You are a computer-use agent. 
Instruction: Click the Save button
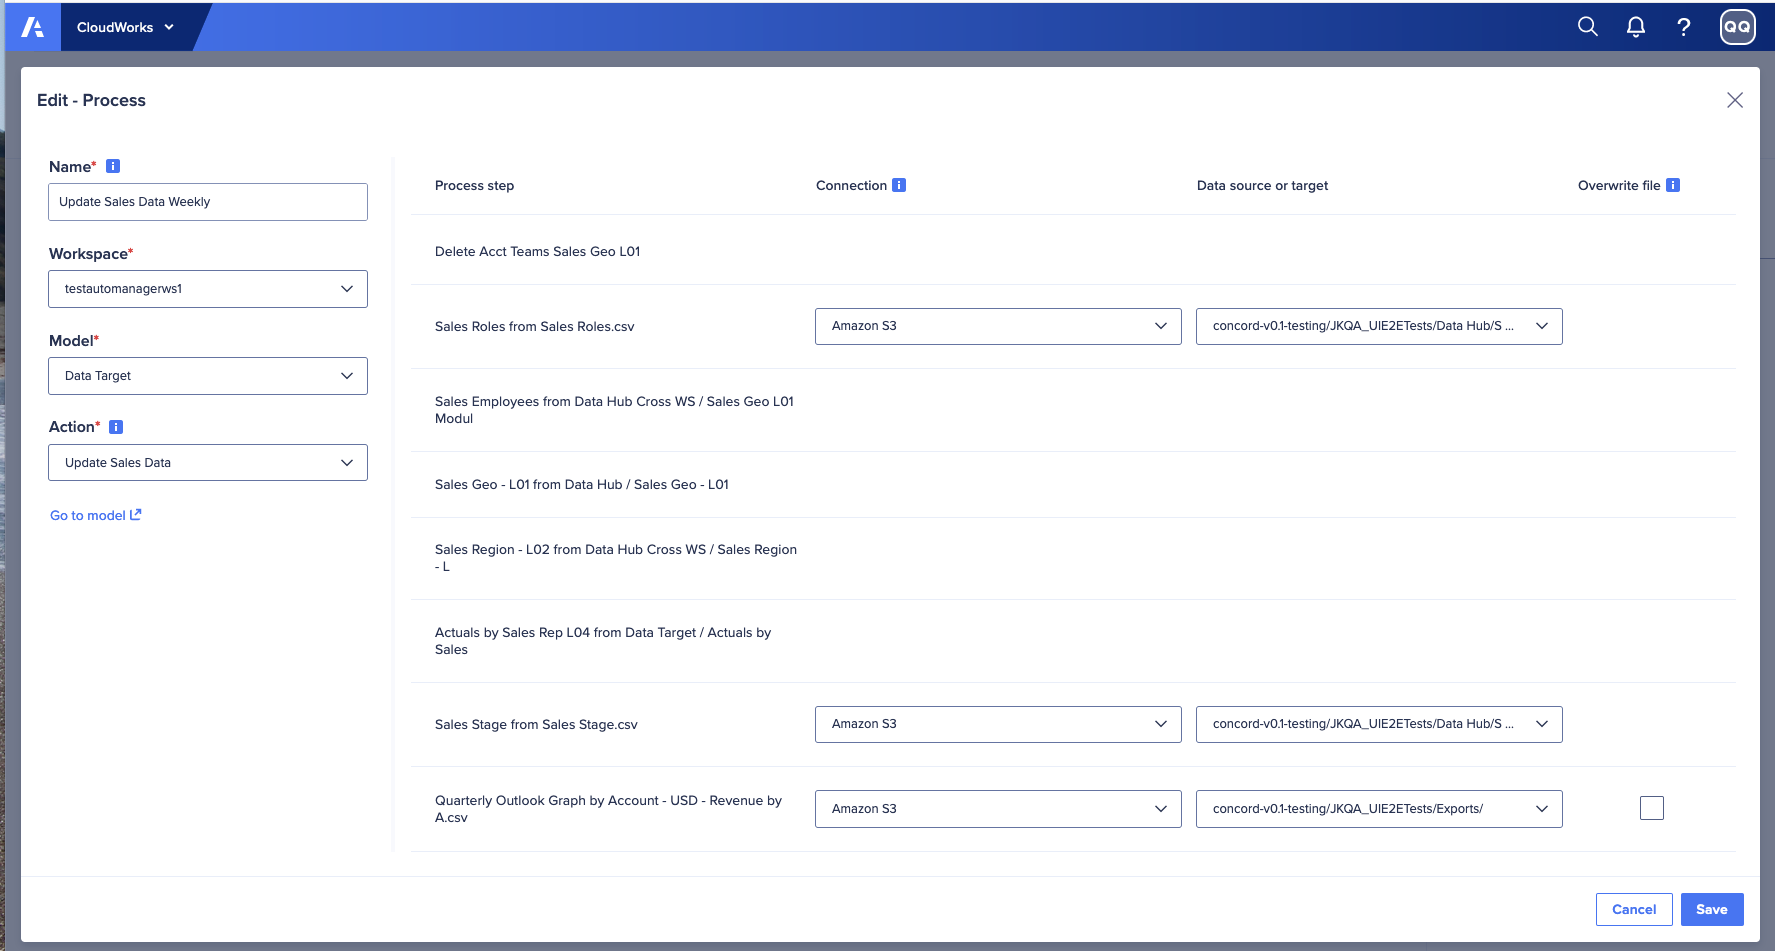[x=1712, y=909]
